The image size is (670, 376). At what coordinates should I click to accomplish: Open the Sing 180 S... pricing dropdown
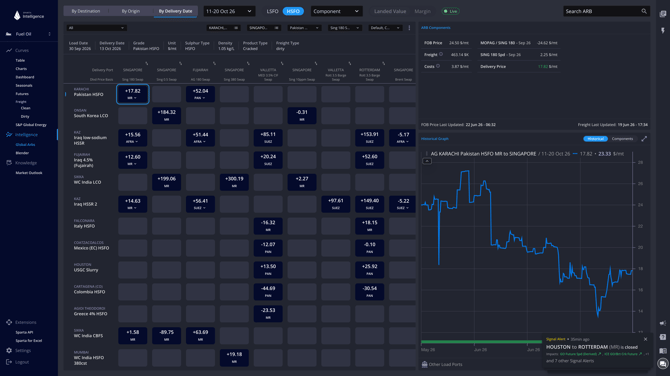point(344,28)
